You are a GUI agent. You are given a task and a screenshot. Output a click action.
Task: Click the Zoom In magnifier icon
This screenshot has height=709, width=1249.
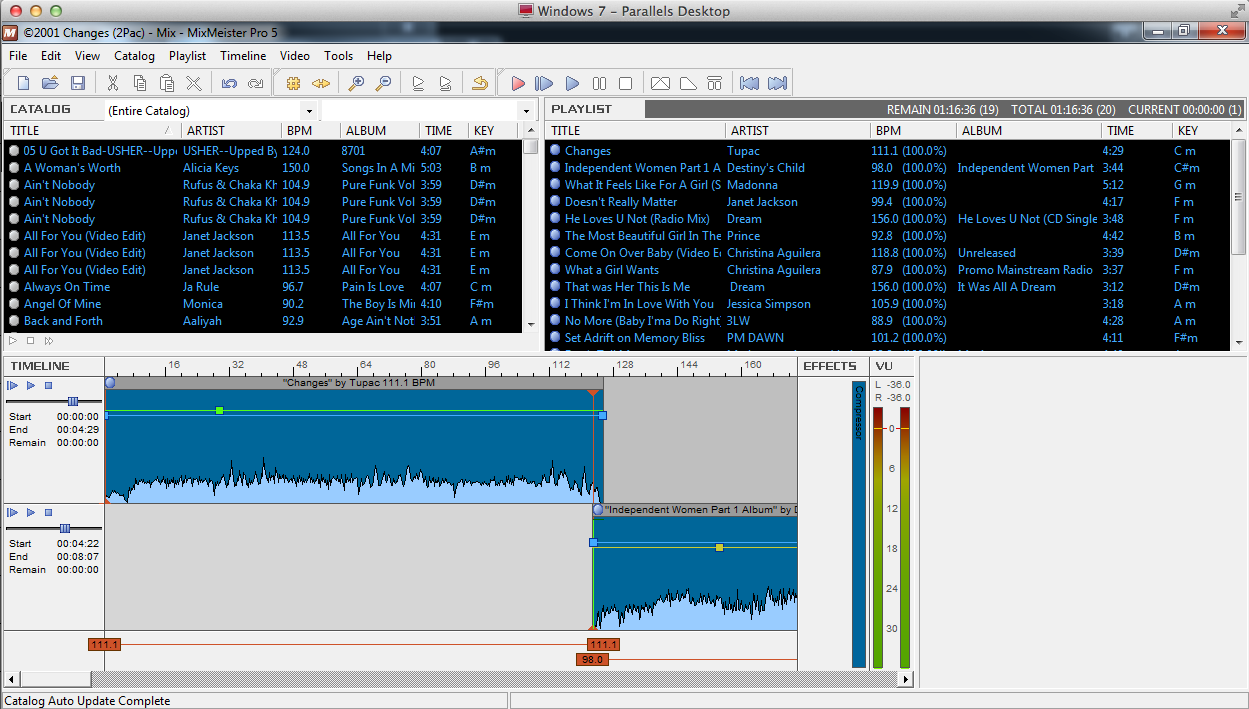[356, 83]
